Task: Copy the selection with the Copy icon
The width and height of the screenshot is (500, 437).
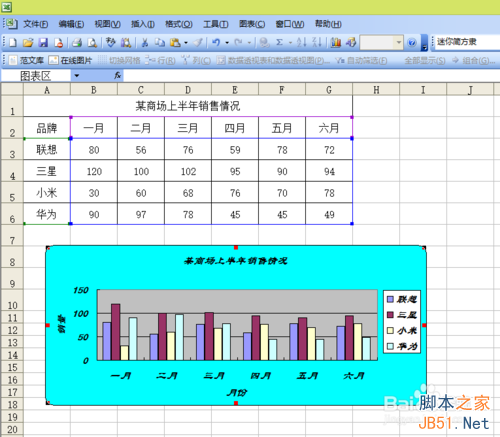Action: pyautogui.click(x=160, y=43)
